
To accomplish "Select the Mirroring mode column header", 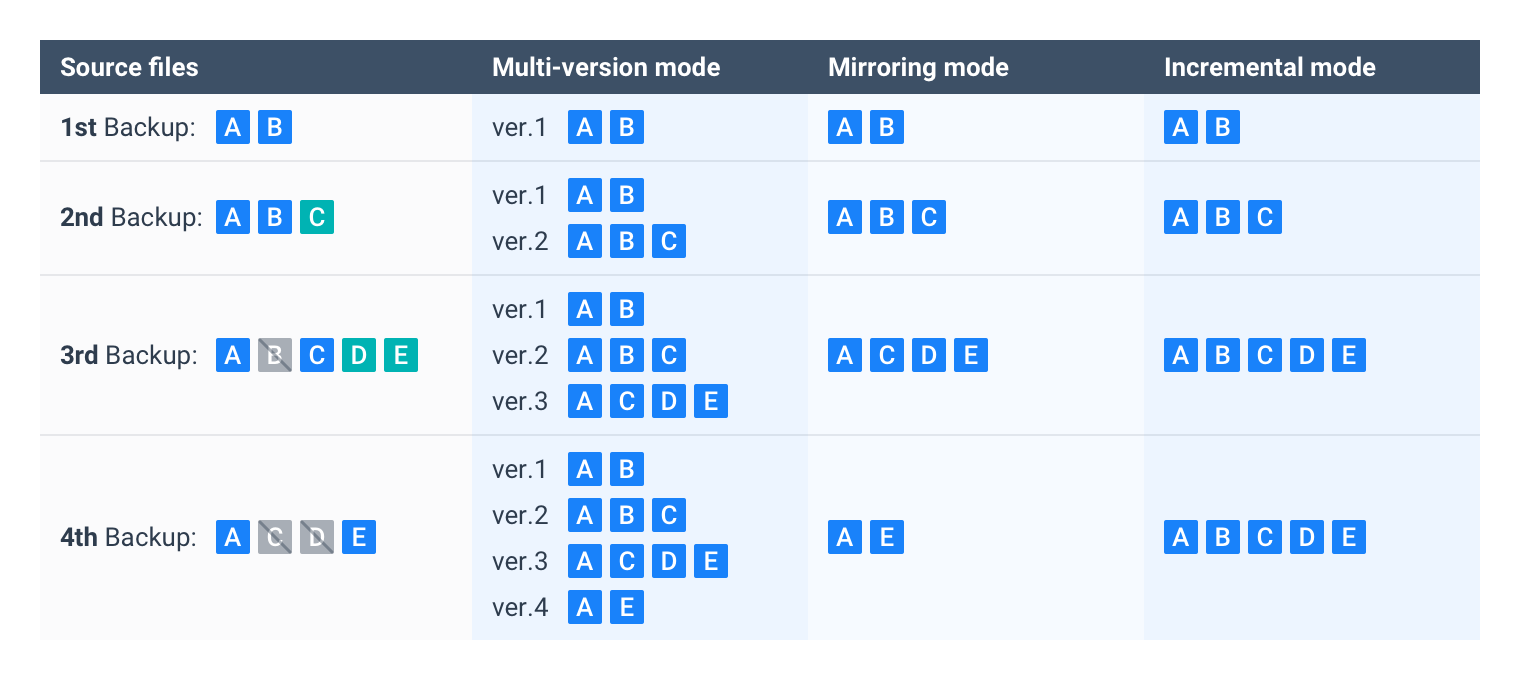I will coord(918,67).
